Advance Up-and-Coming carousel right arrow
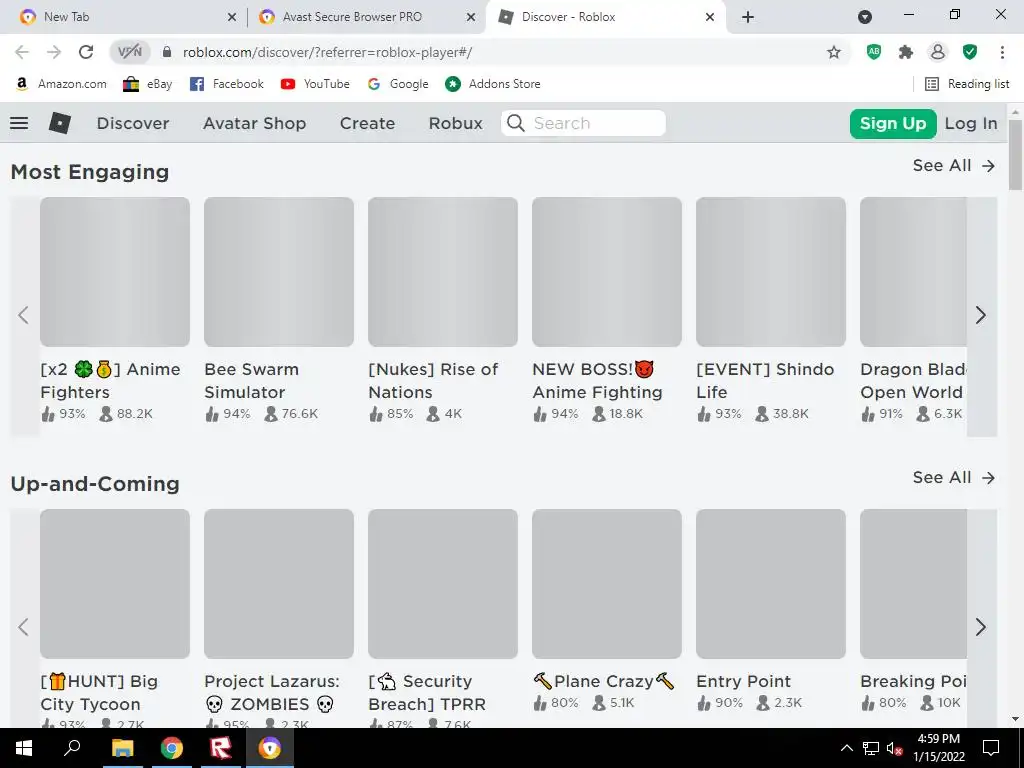 click(981, 628)
